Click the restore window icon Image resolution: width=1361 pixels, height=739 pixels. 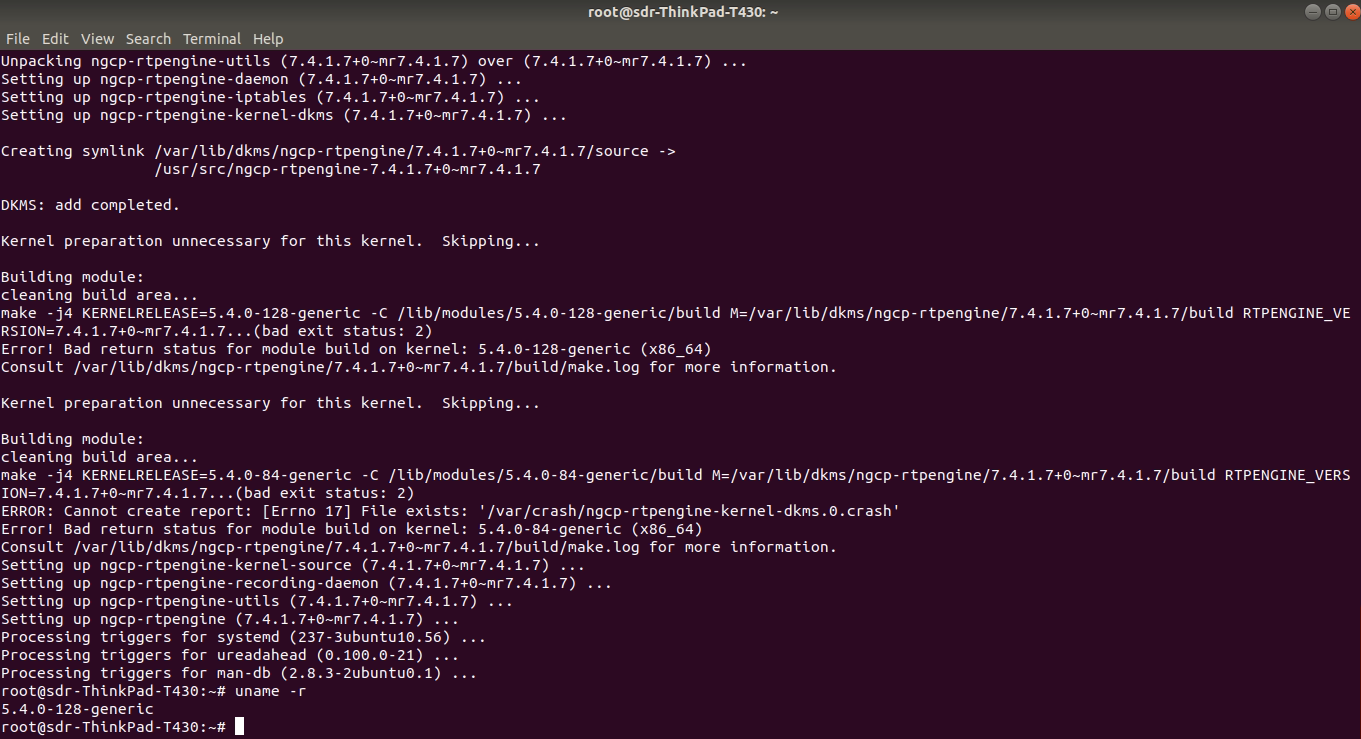click(1331, 11)
